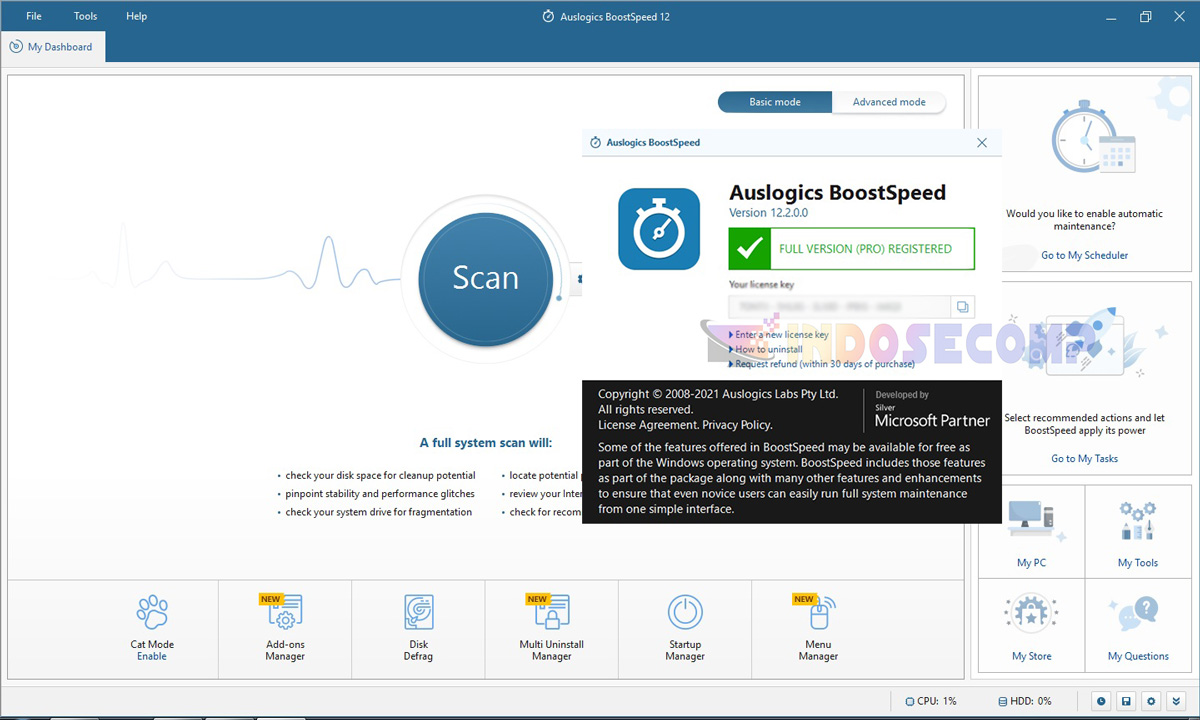Select the My Dashboard tab
The width and height of the screenshot is (1200, 720).
tap(53, 46)
